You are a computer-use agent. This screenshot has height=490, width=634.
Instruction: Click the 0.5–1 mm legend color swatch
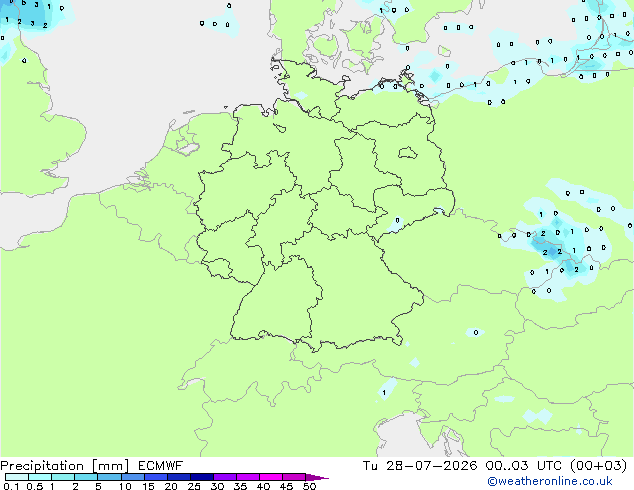coord(40,477)
